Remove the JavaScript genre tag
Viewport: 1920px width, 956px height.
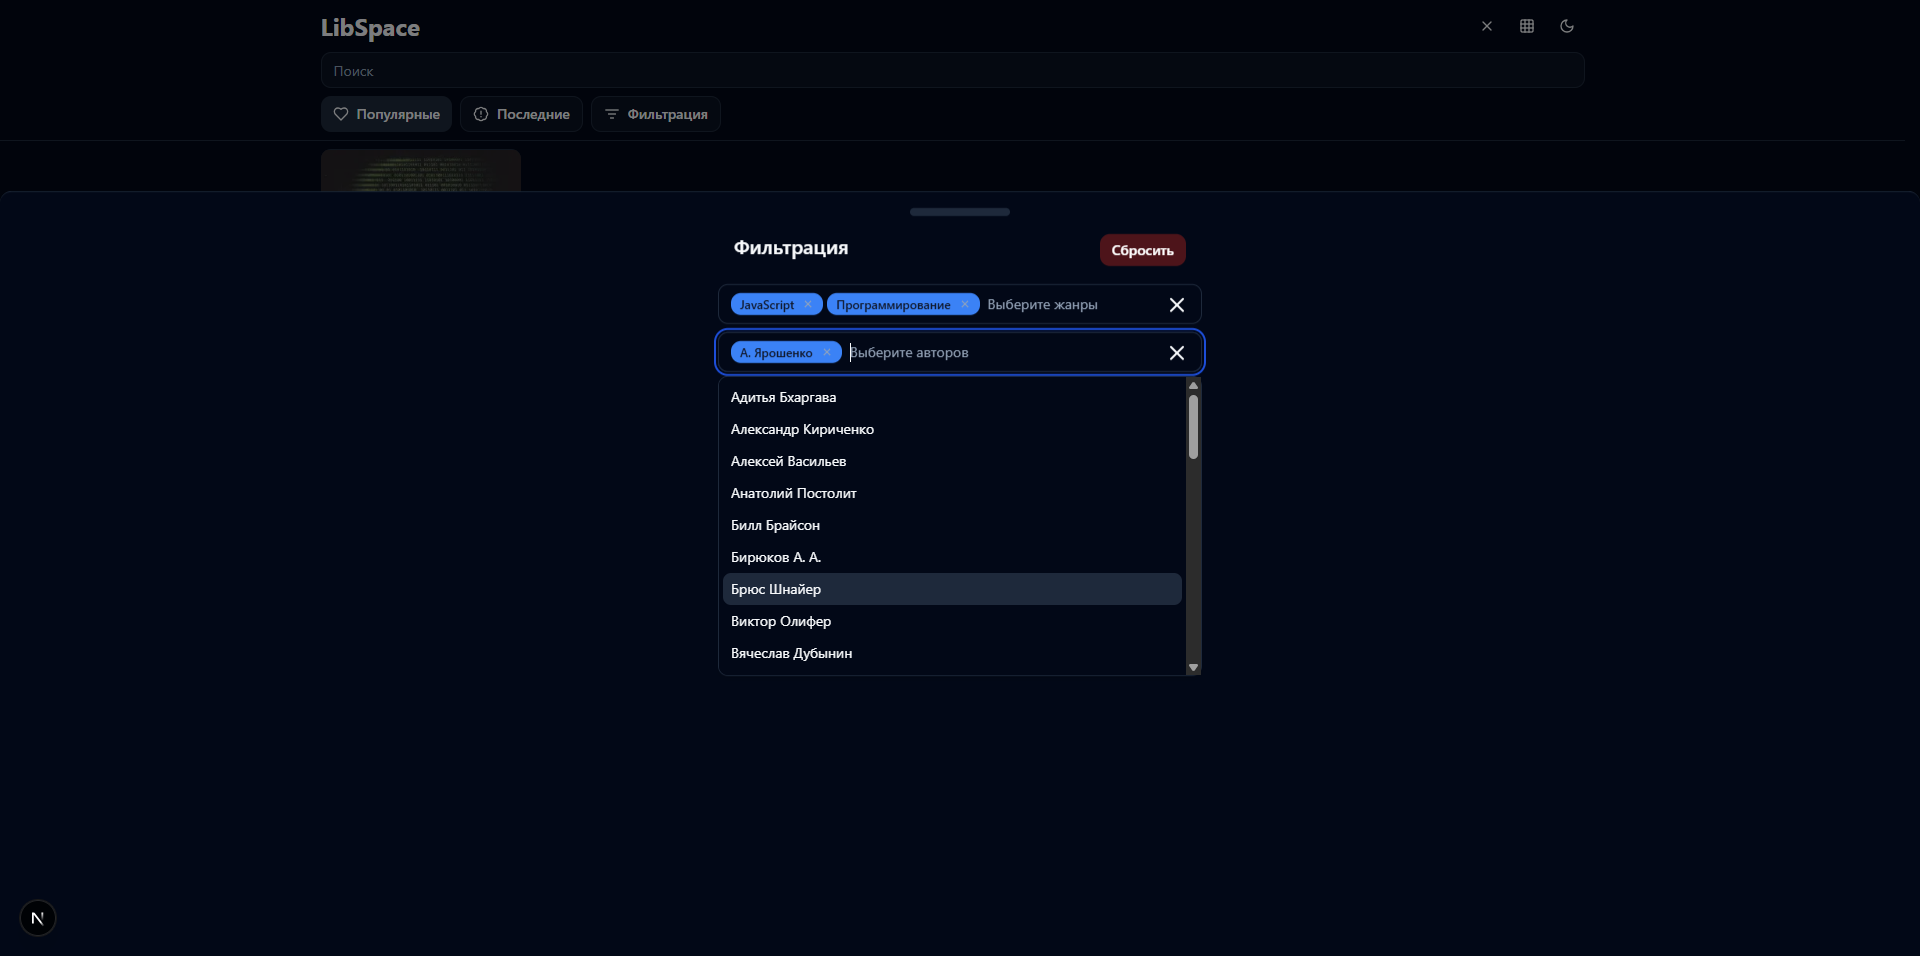(x=808, y=305)
